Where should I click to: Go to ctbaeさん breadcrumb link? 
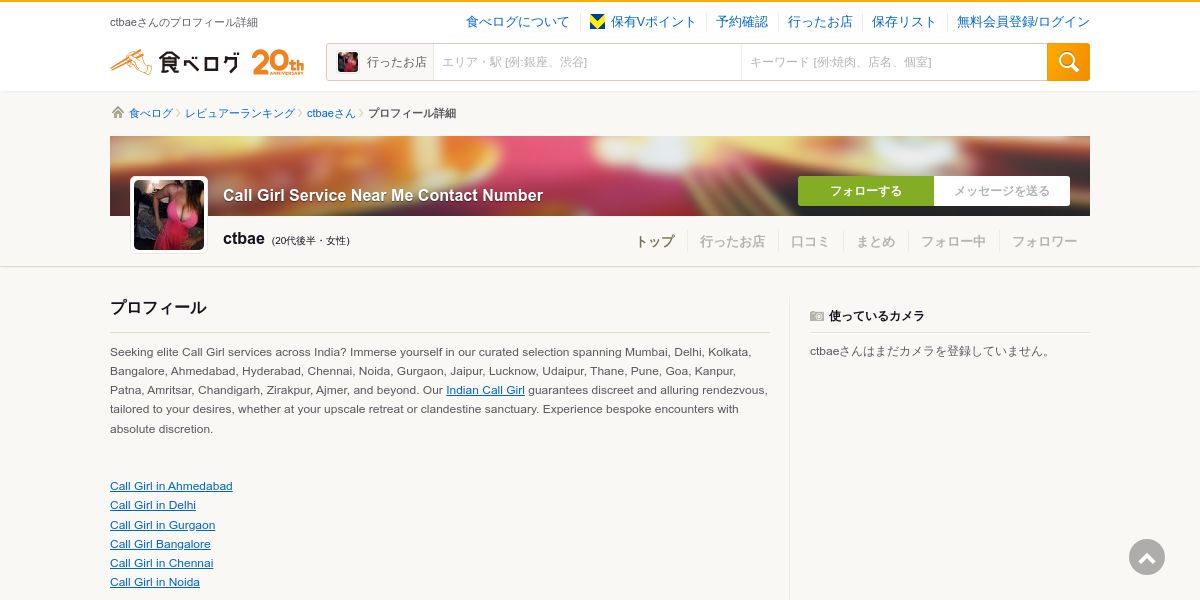click(x=331, y=114)
